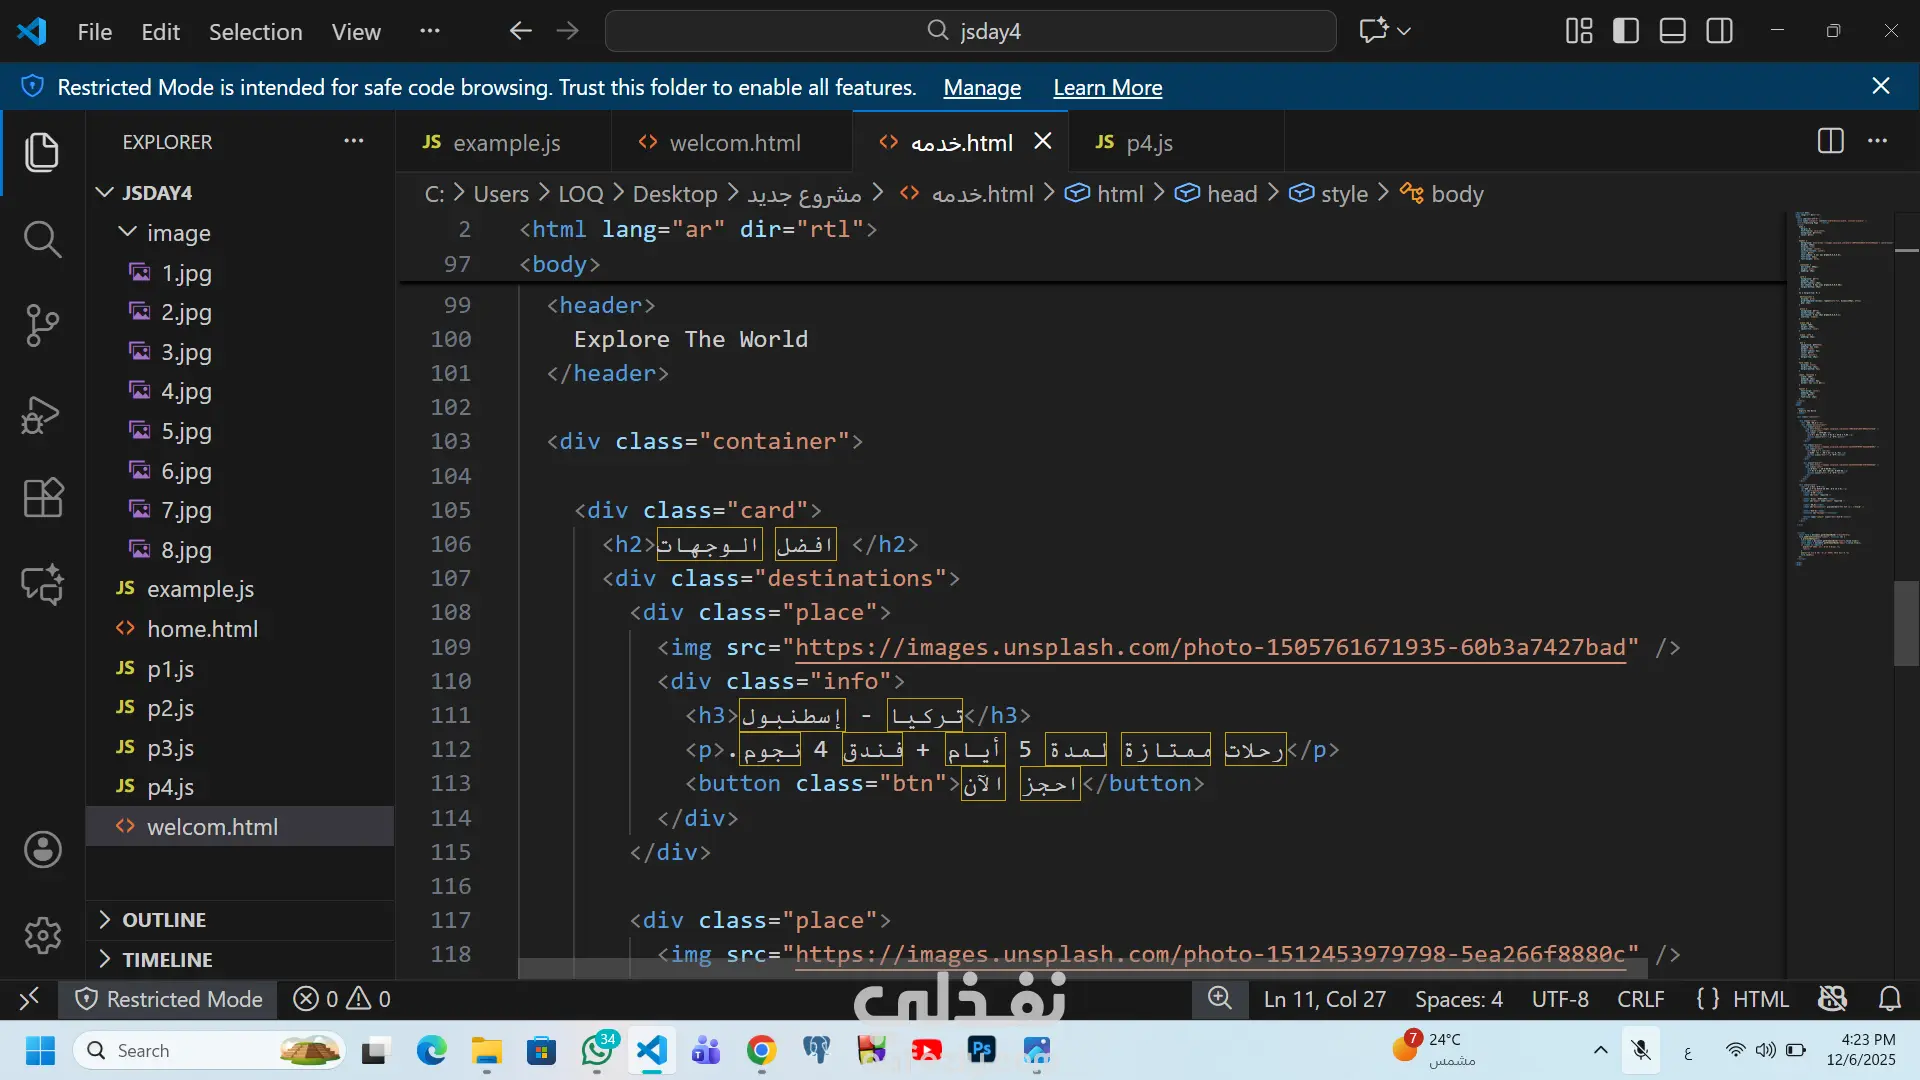The image size is (1920, 1080).
Task: Open home.html in the Explorer tree
Action: point(202,629)
